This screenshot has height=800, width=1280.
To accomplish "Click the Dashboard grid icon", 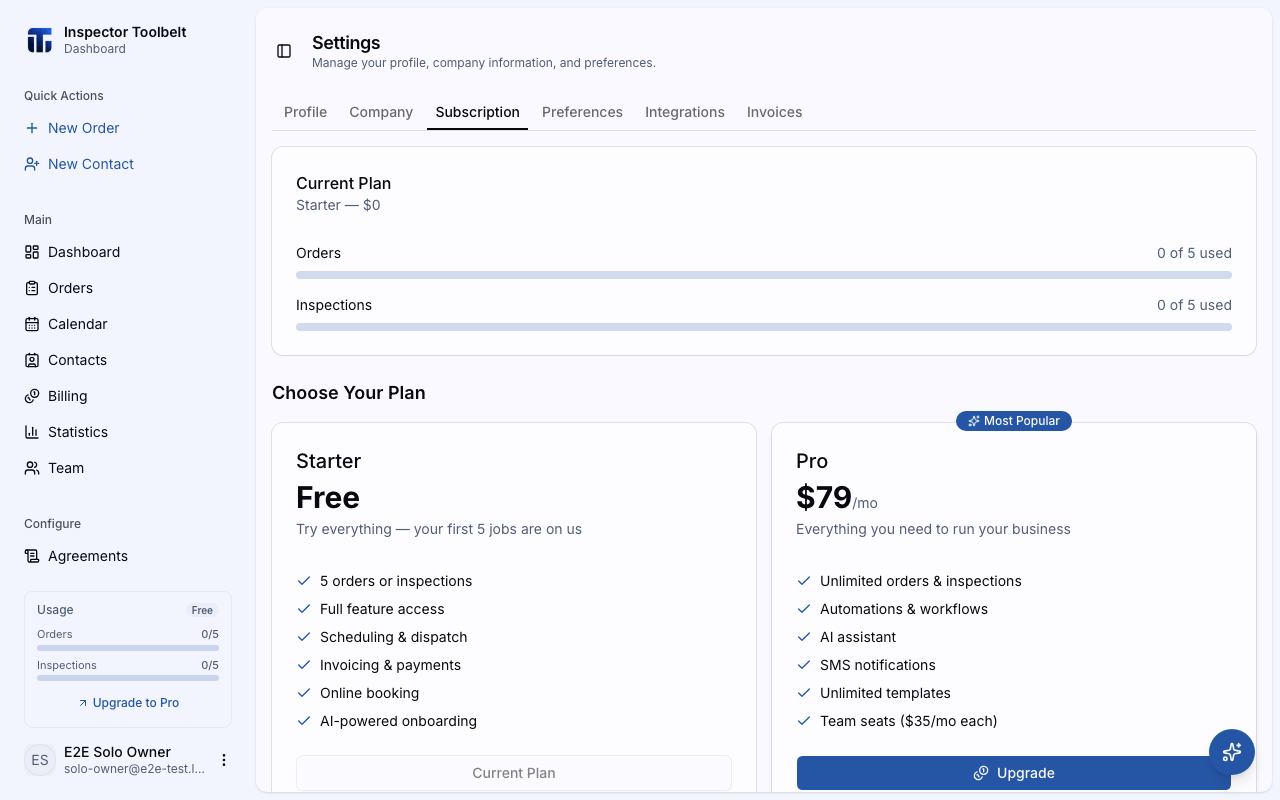I will coord(32,252).
